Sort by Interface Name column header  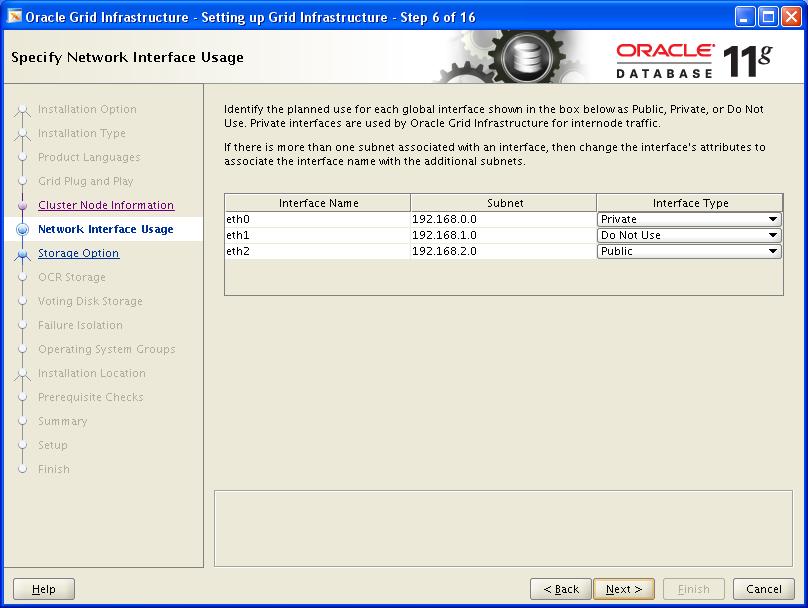pyautogui.click(x=318, y=203)
